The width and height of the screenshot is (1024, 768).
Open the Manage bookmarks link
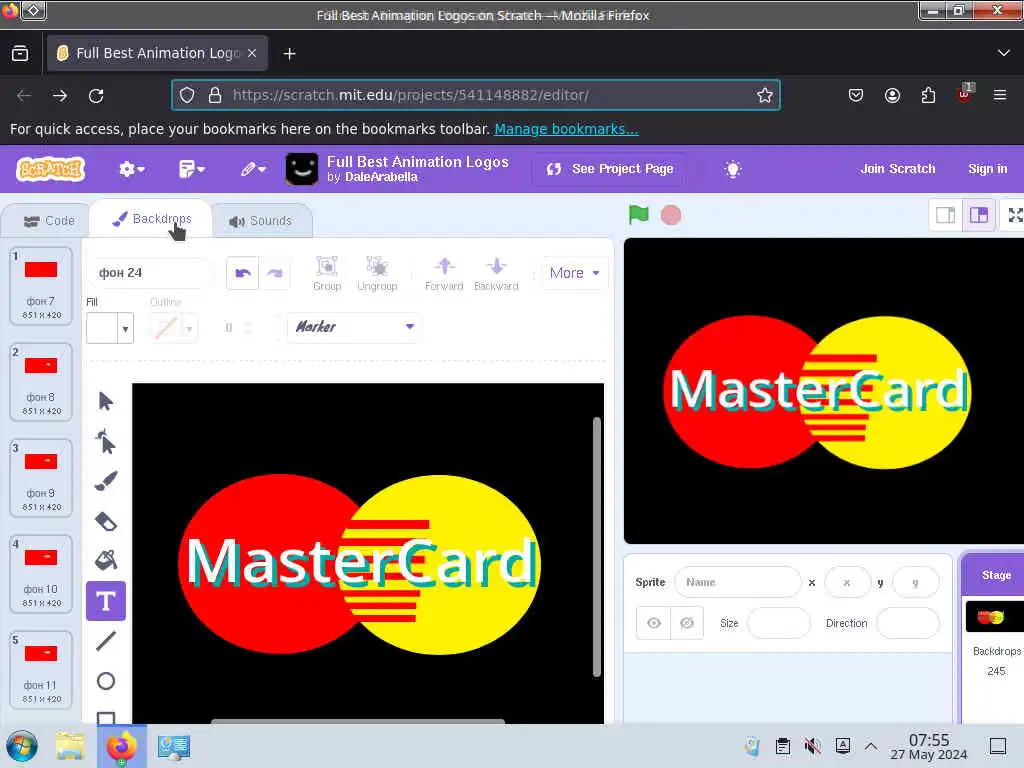(566, 129)
